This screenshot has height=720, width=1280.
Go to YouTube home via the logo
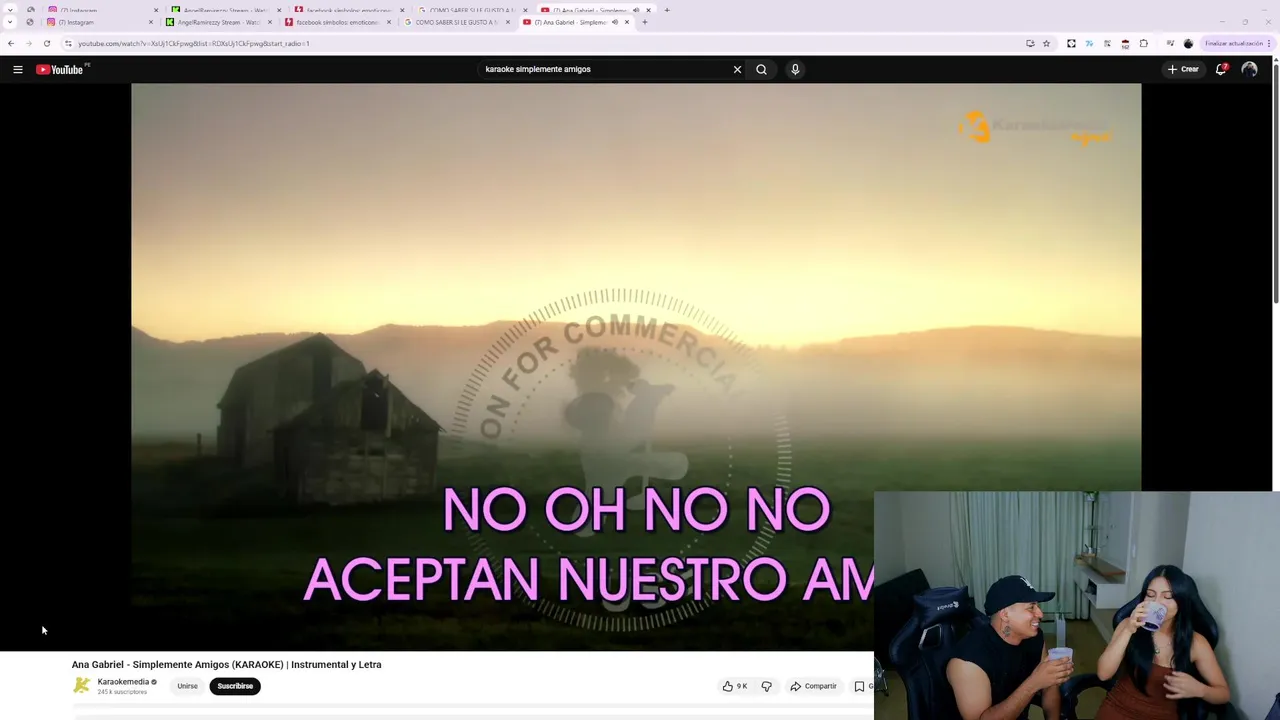60,69
